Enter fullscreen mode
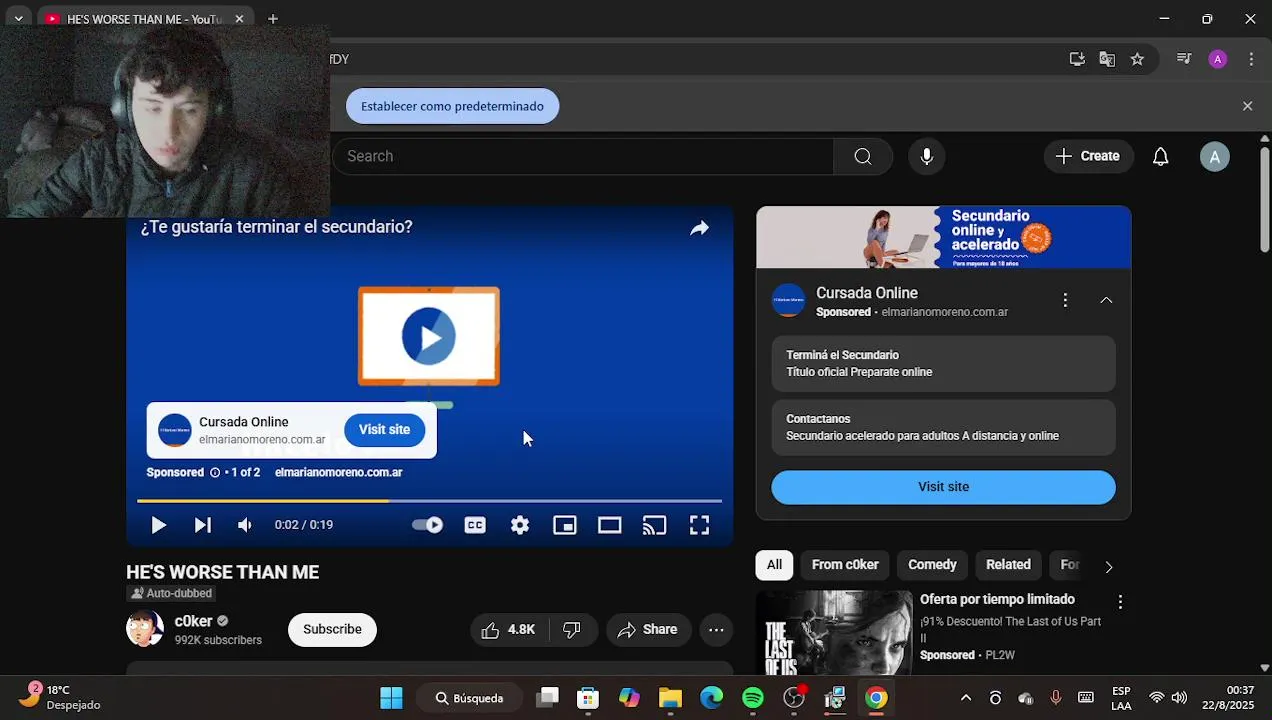 coord(700,525)
